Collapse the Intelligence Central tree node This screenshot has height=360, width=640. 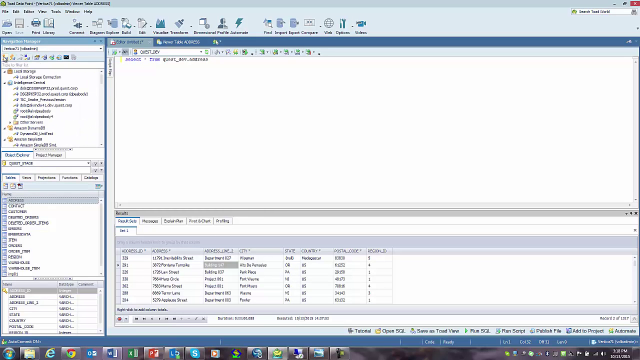5,83
